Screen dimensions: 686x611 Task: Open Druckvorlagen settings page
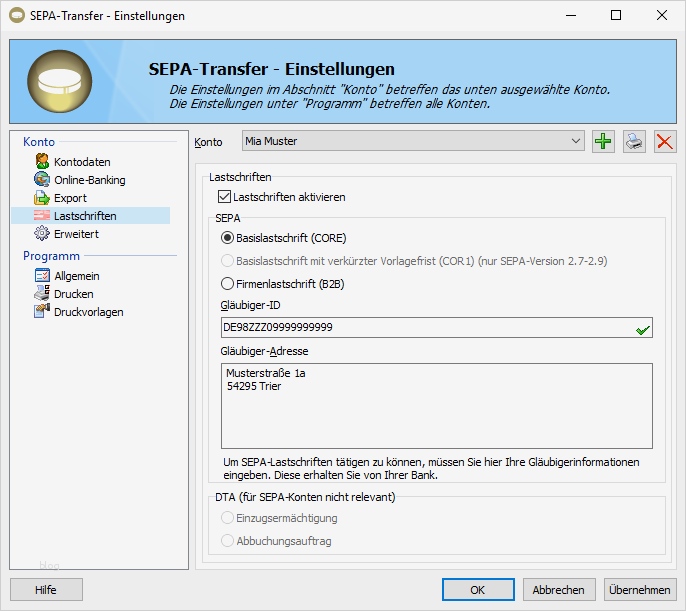[89, 312]
